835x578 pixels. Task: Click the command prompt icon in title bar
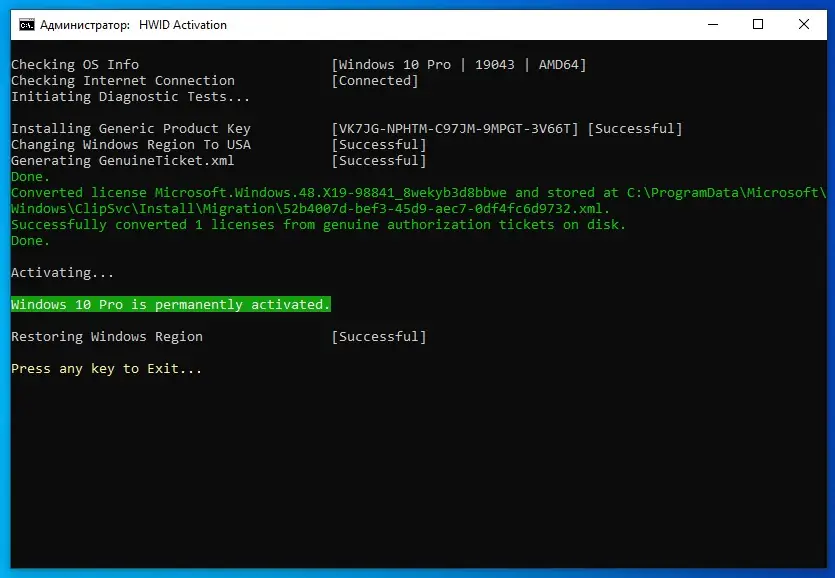point(27,25)
